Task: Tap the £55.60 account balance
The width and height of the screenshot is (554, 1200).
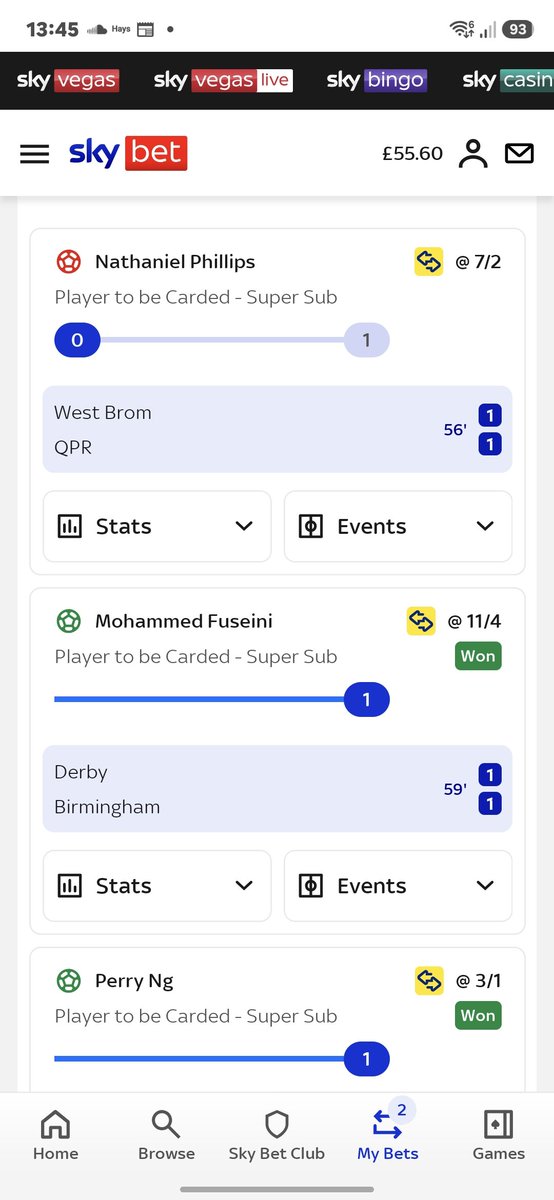Action: click(x=412, y=154)
